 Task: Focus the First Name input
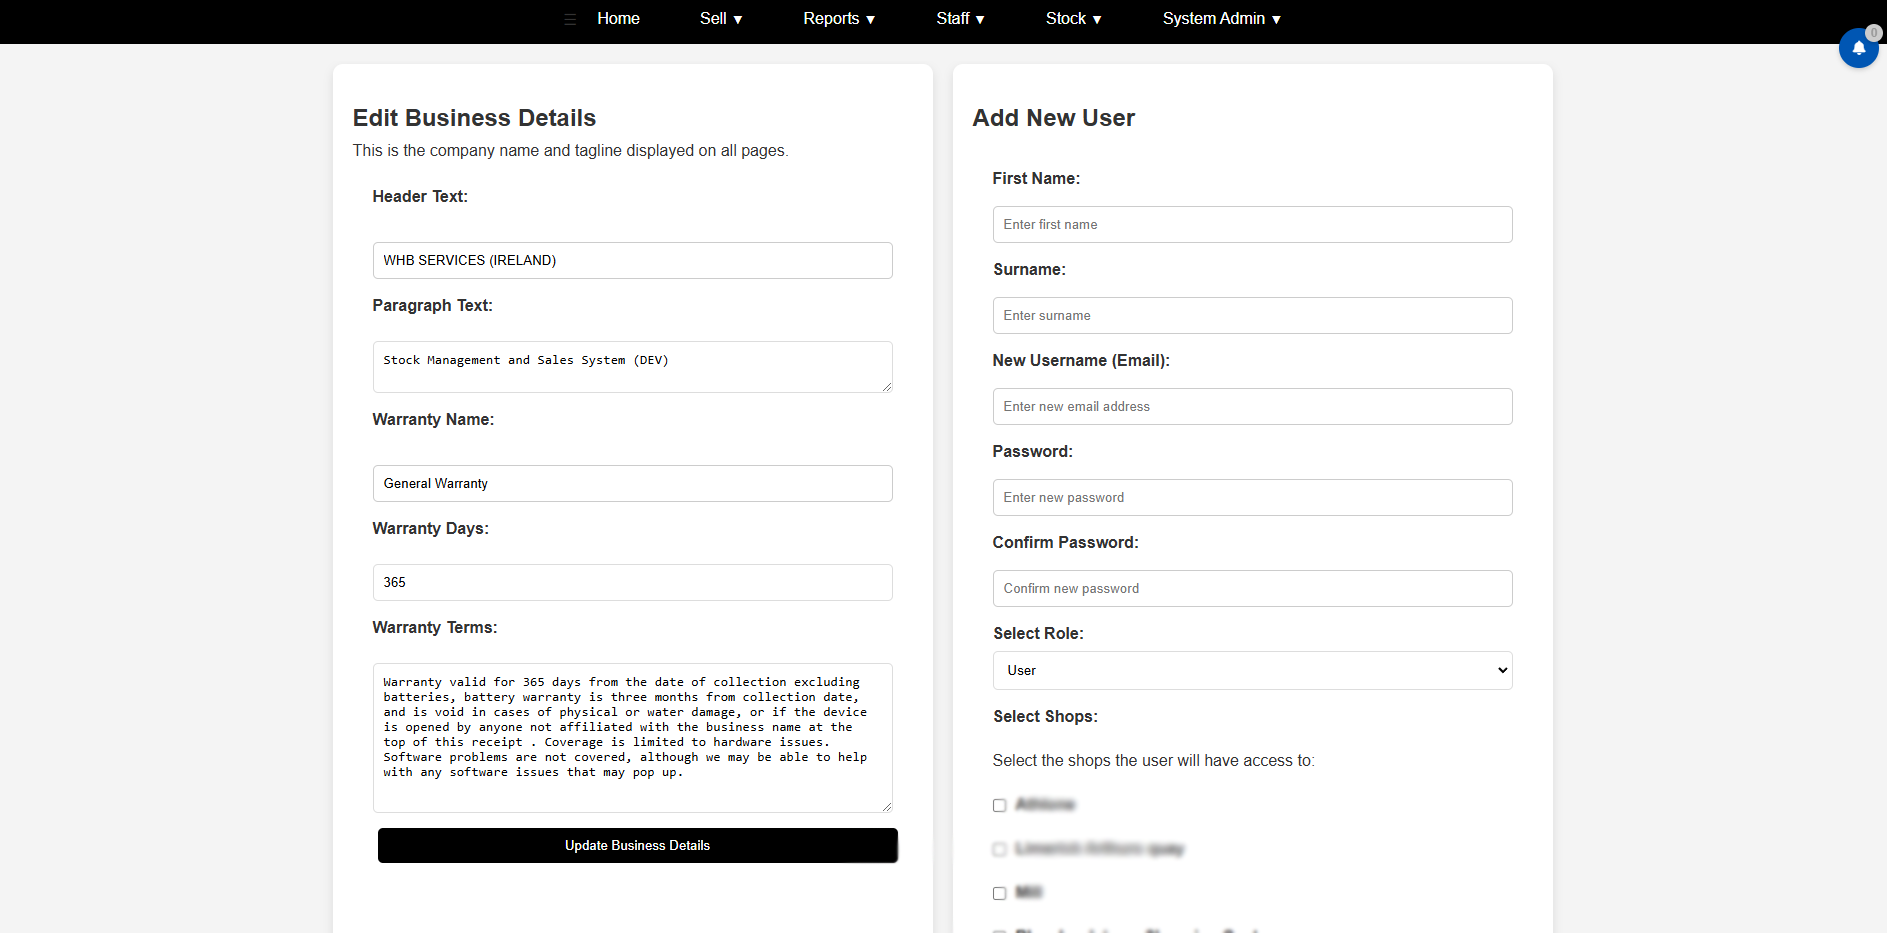point(1252,224)
